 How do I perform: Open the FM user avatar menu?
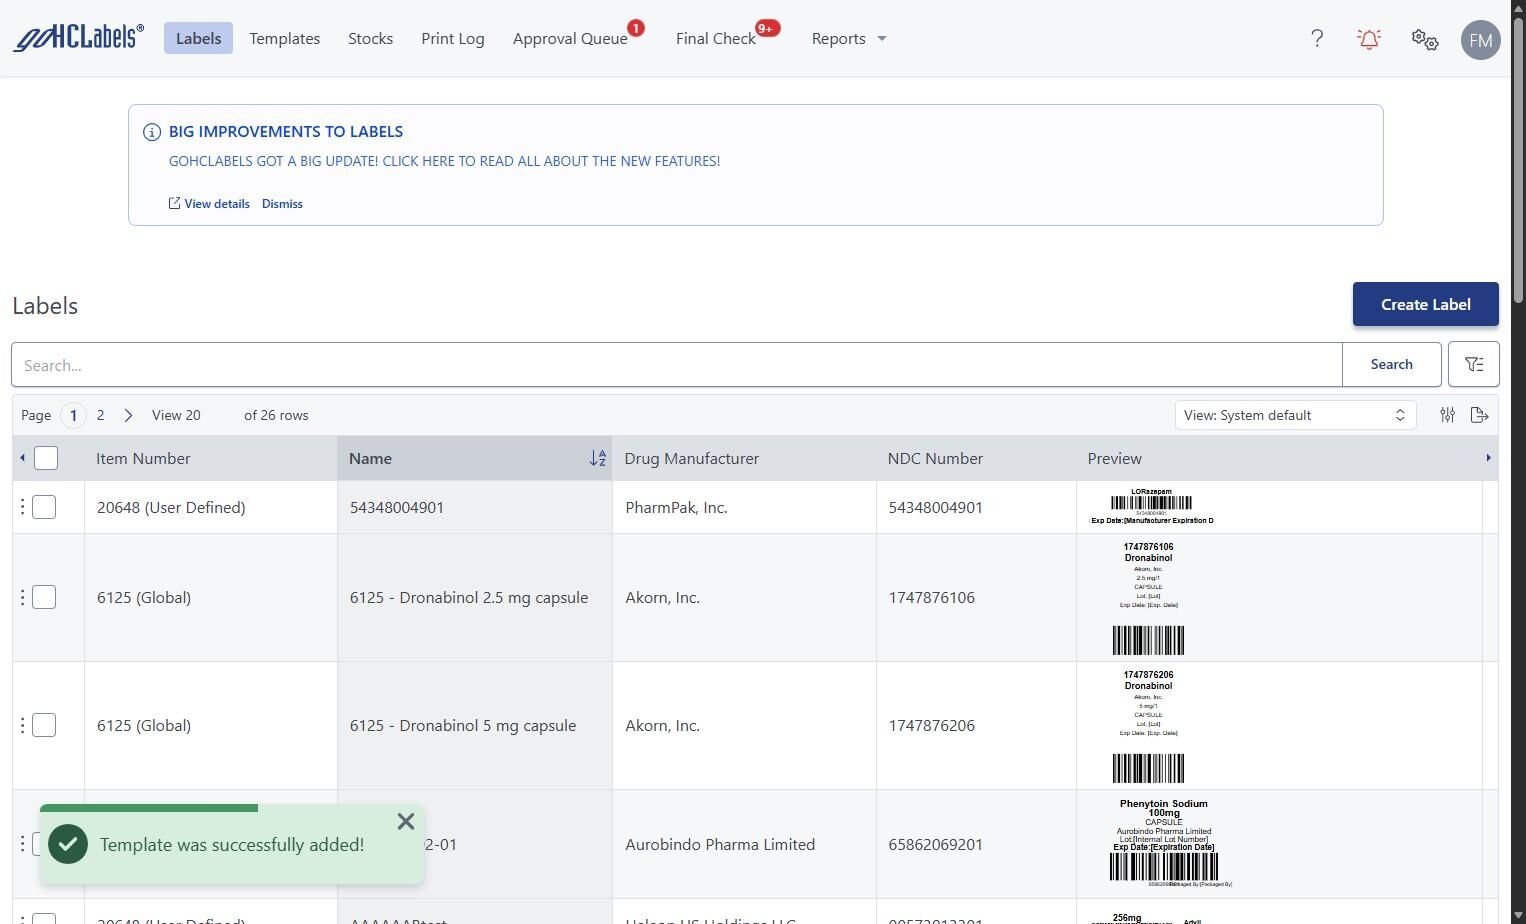point(1480,40)
